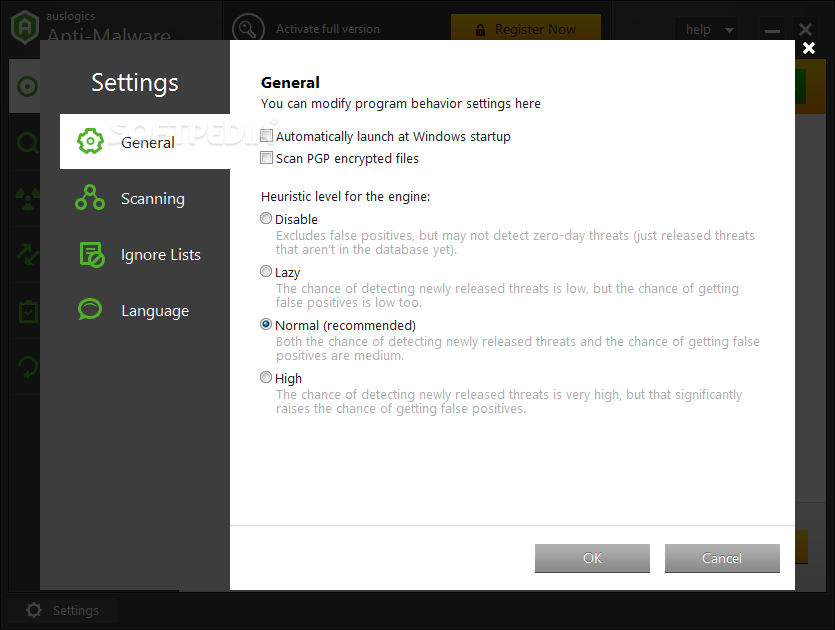The image size is (835, 630).
Task: Click the green gear General icon
Action: tap(90, 141)
